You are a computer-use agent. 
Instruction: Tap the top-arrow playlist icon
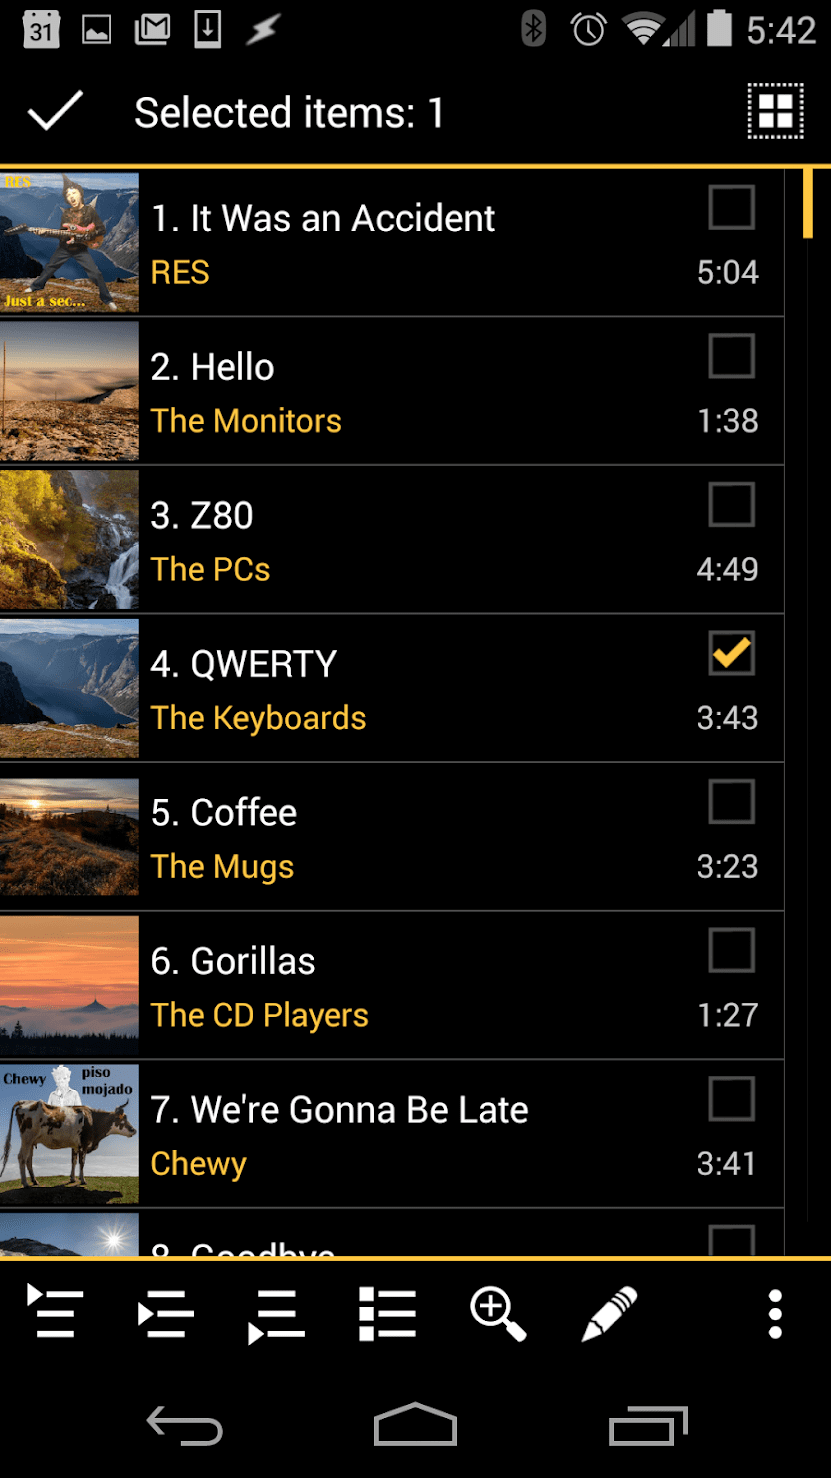54,1312
